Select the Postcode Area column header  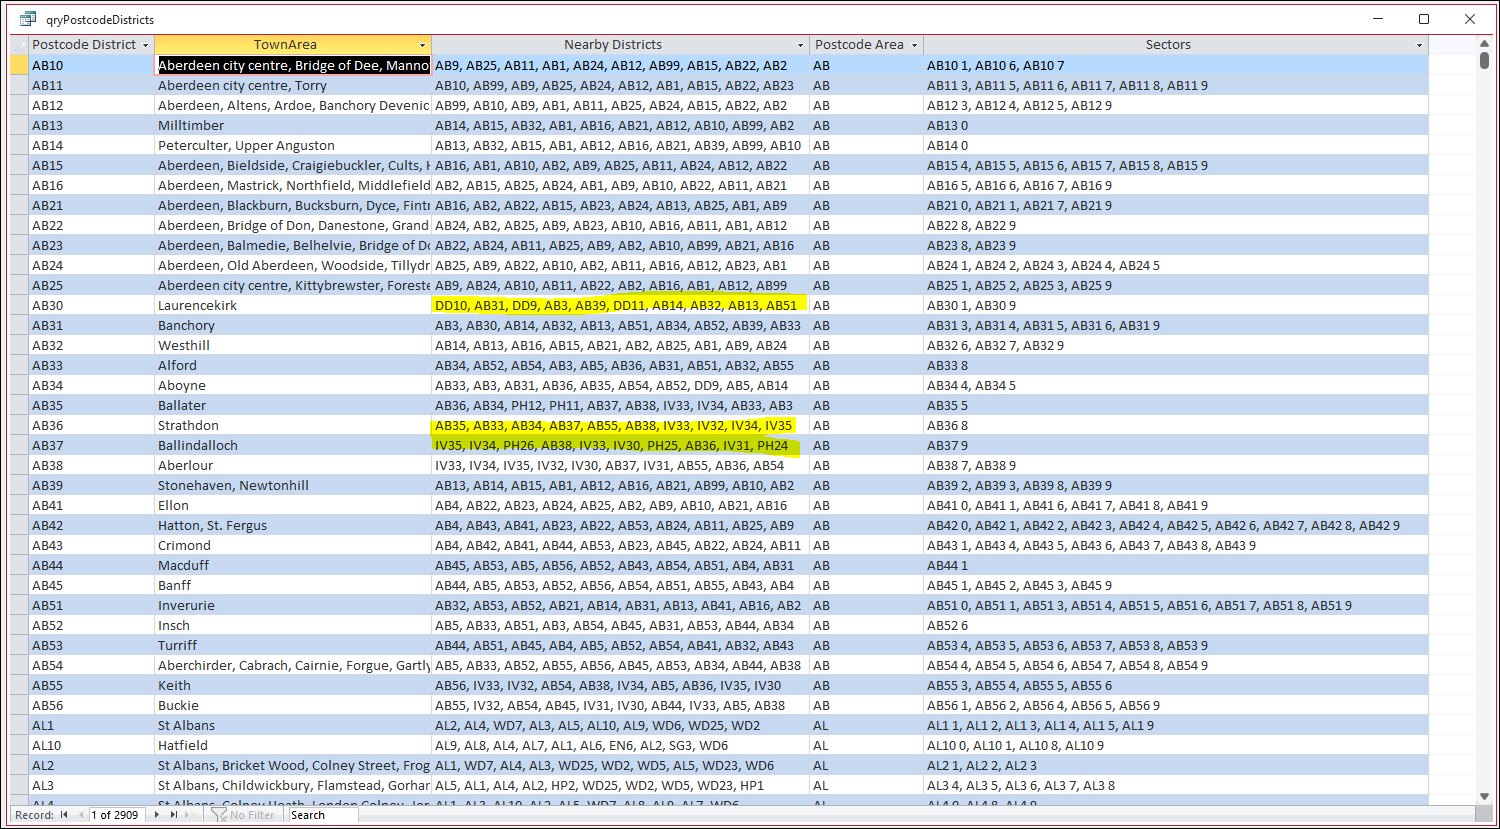tap(859, 45)
